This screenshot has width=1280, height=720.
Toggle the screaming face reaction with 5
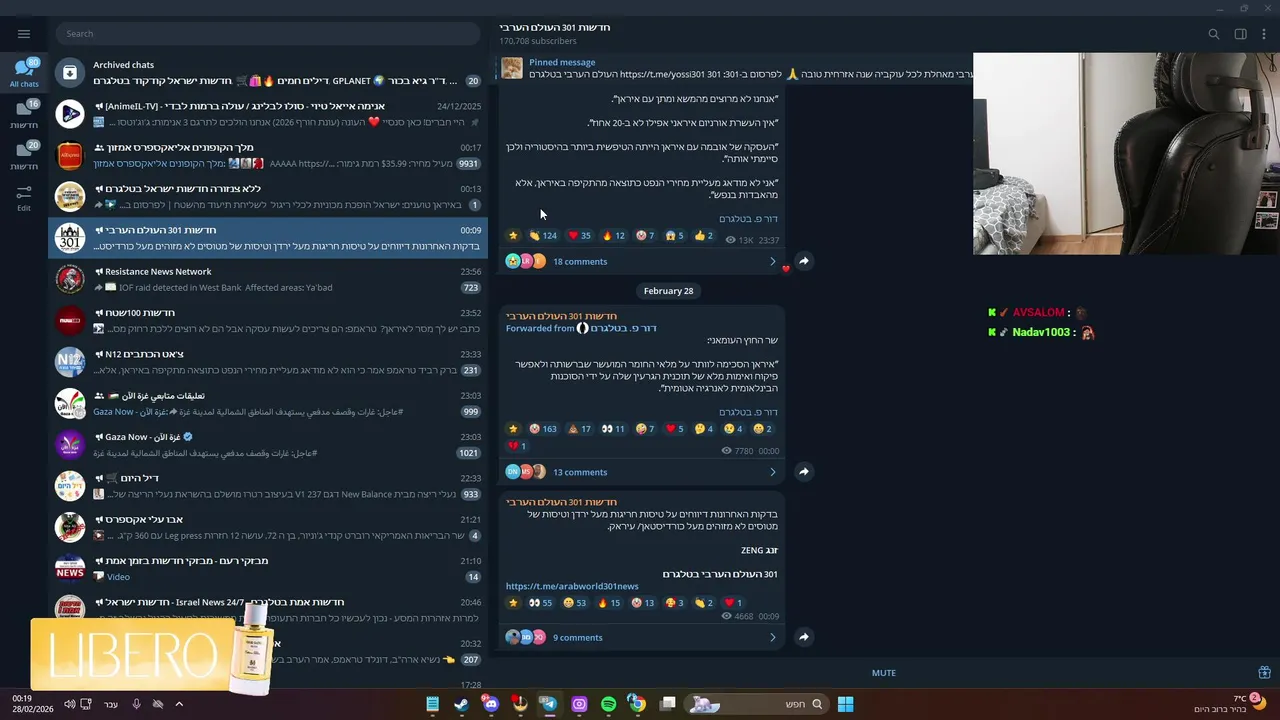coord(675,236)
